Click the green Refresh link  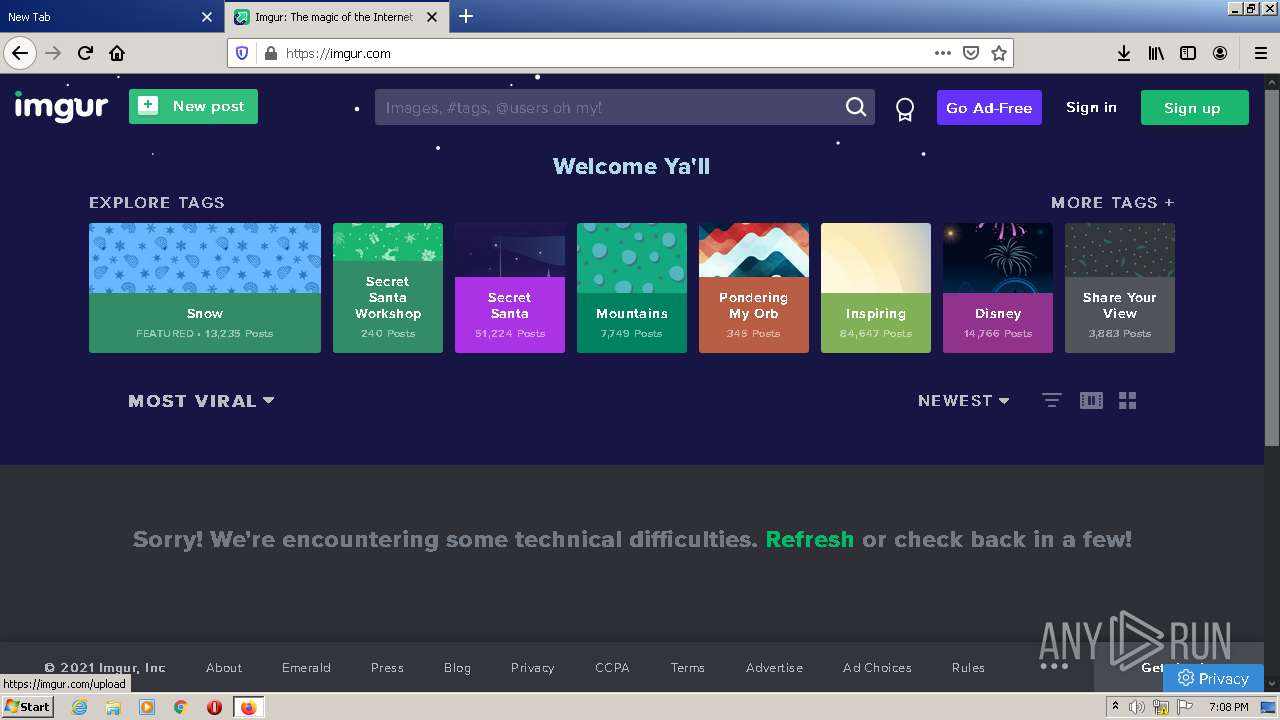(809, 540)
